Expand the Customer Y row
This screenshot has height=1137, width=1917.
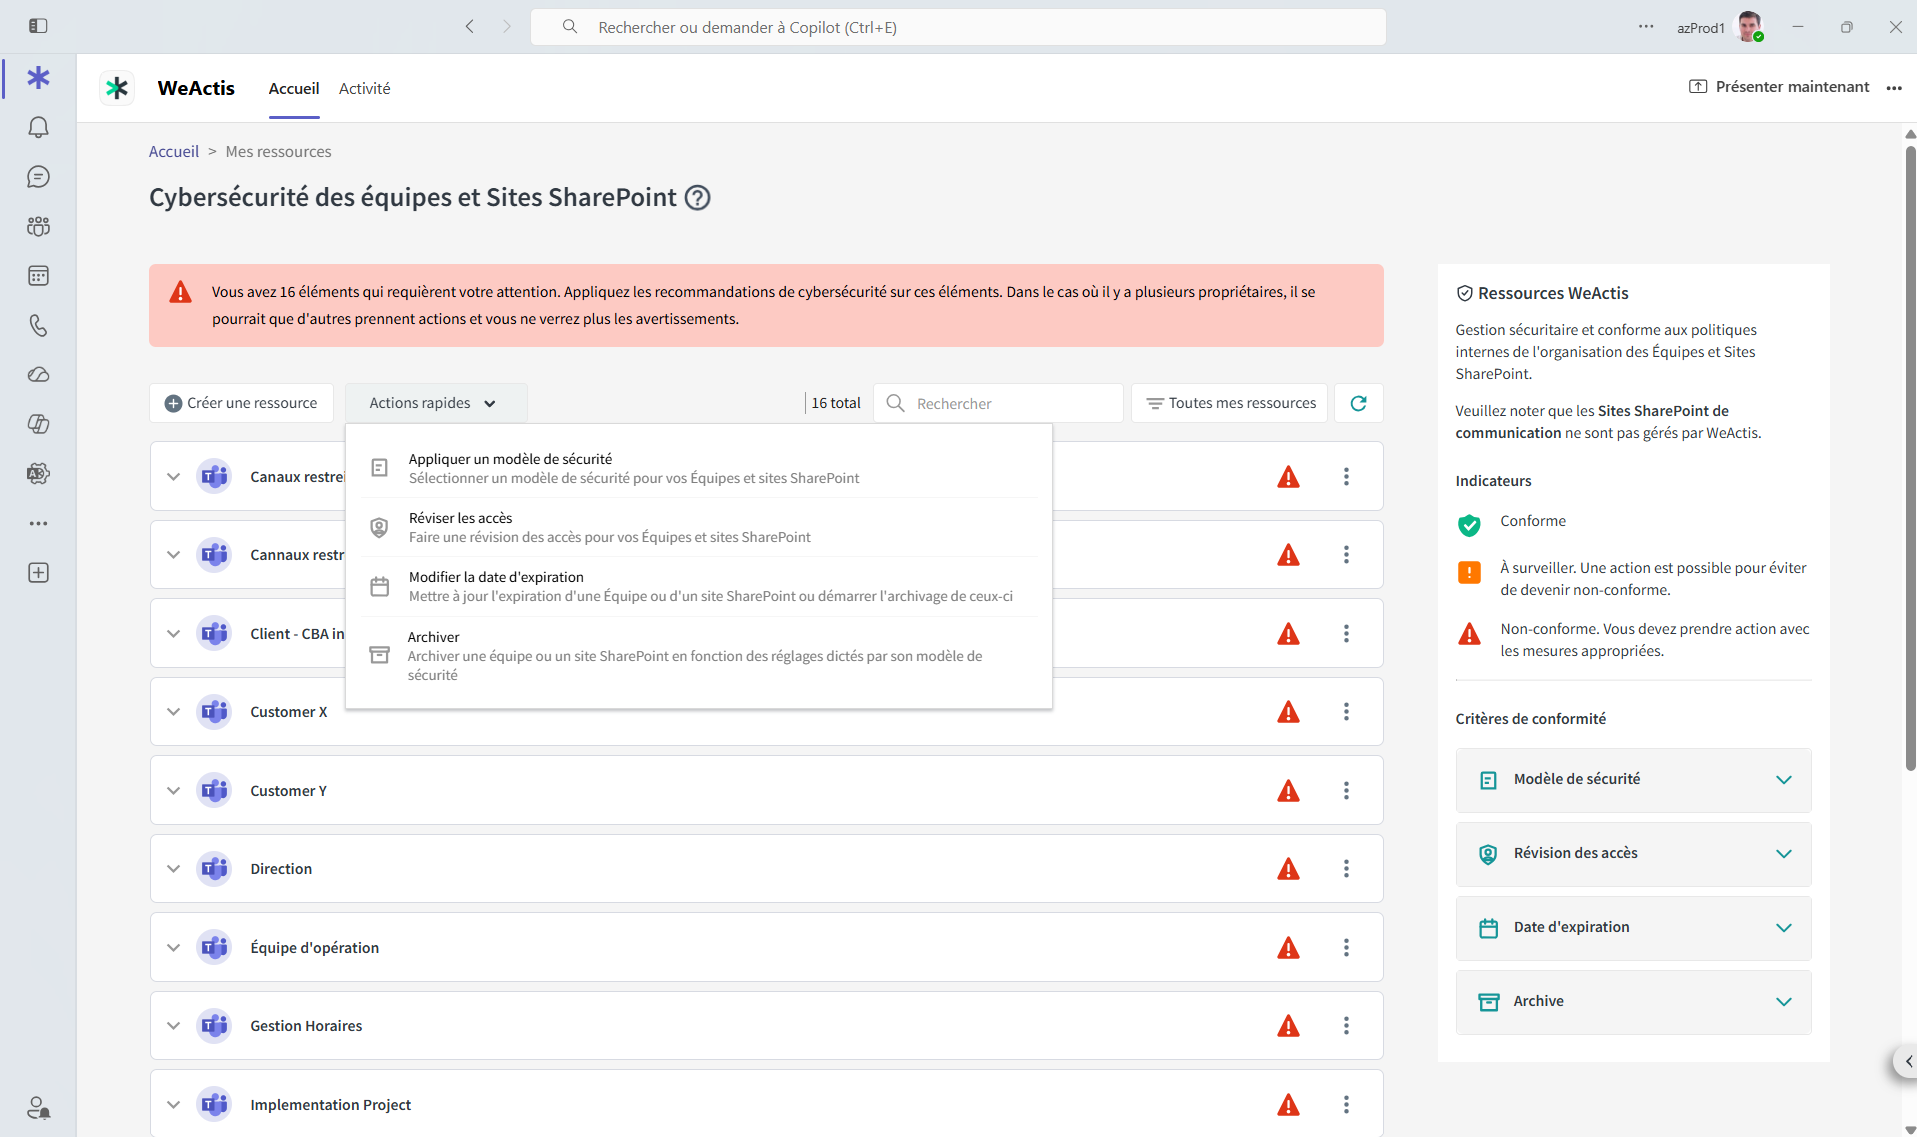pyautogui.click(x=173, y=791)
